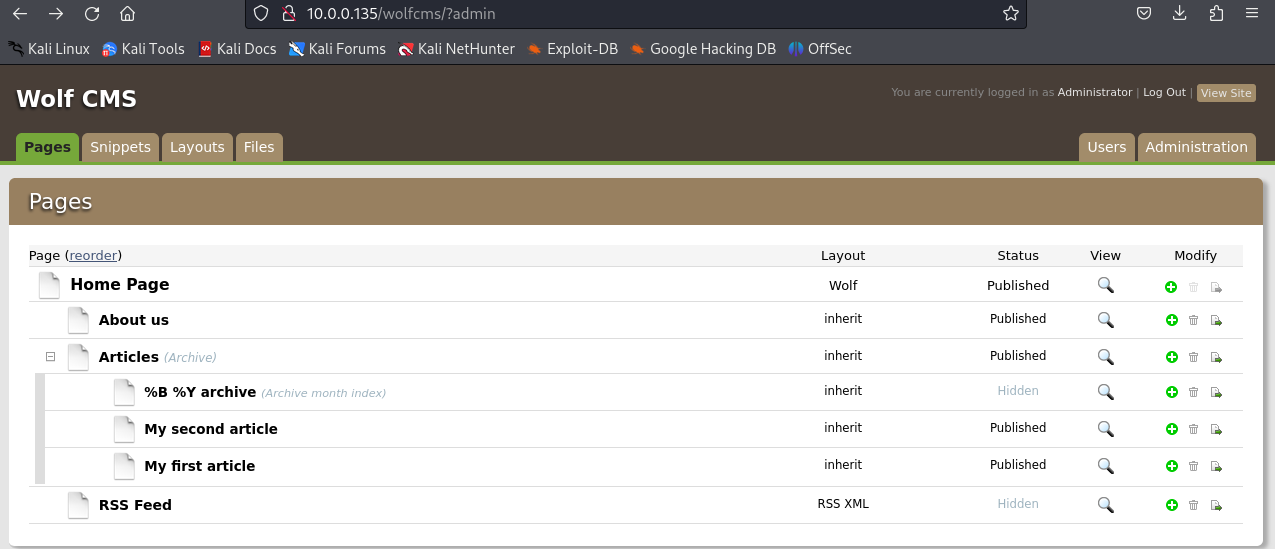Open the browser downloads panel
This screenshot has width=1275, height=549.
point(1180,14)
